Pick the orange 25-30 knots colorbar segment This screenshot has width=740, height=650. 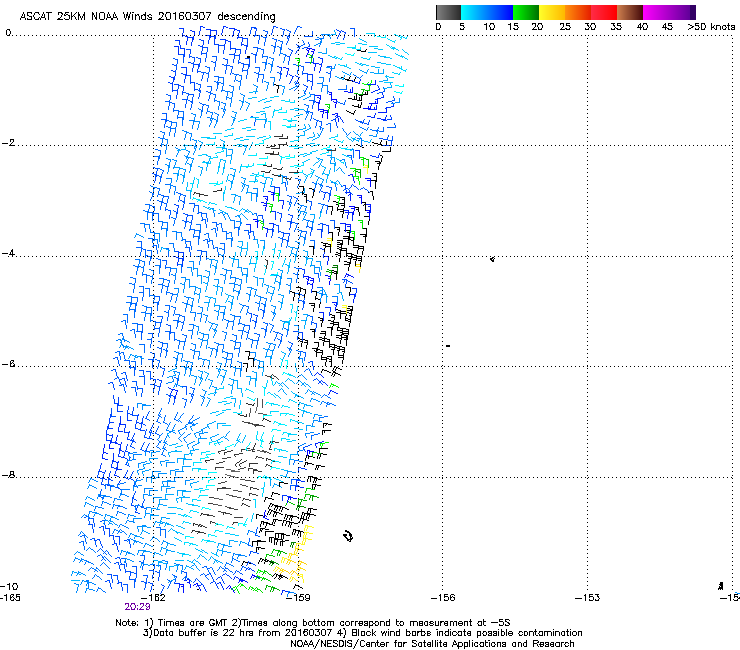click(578, 12)
